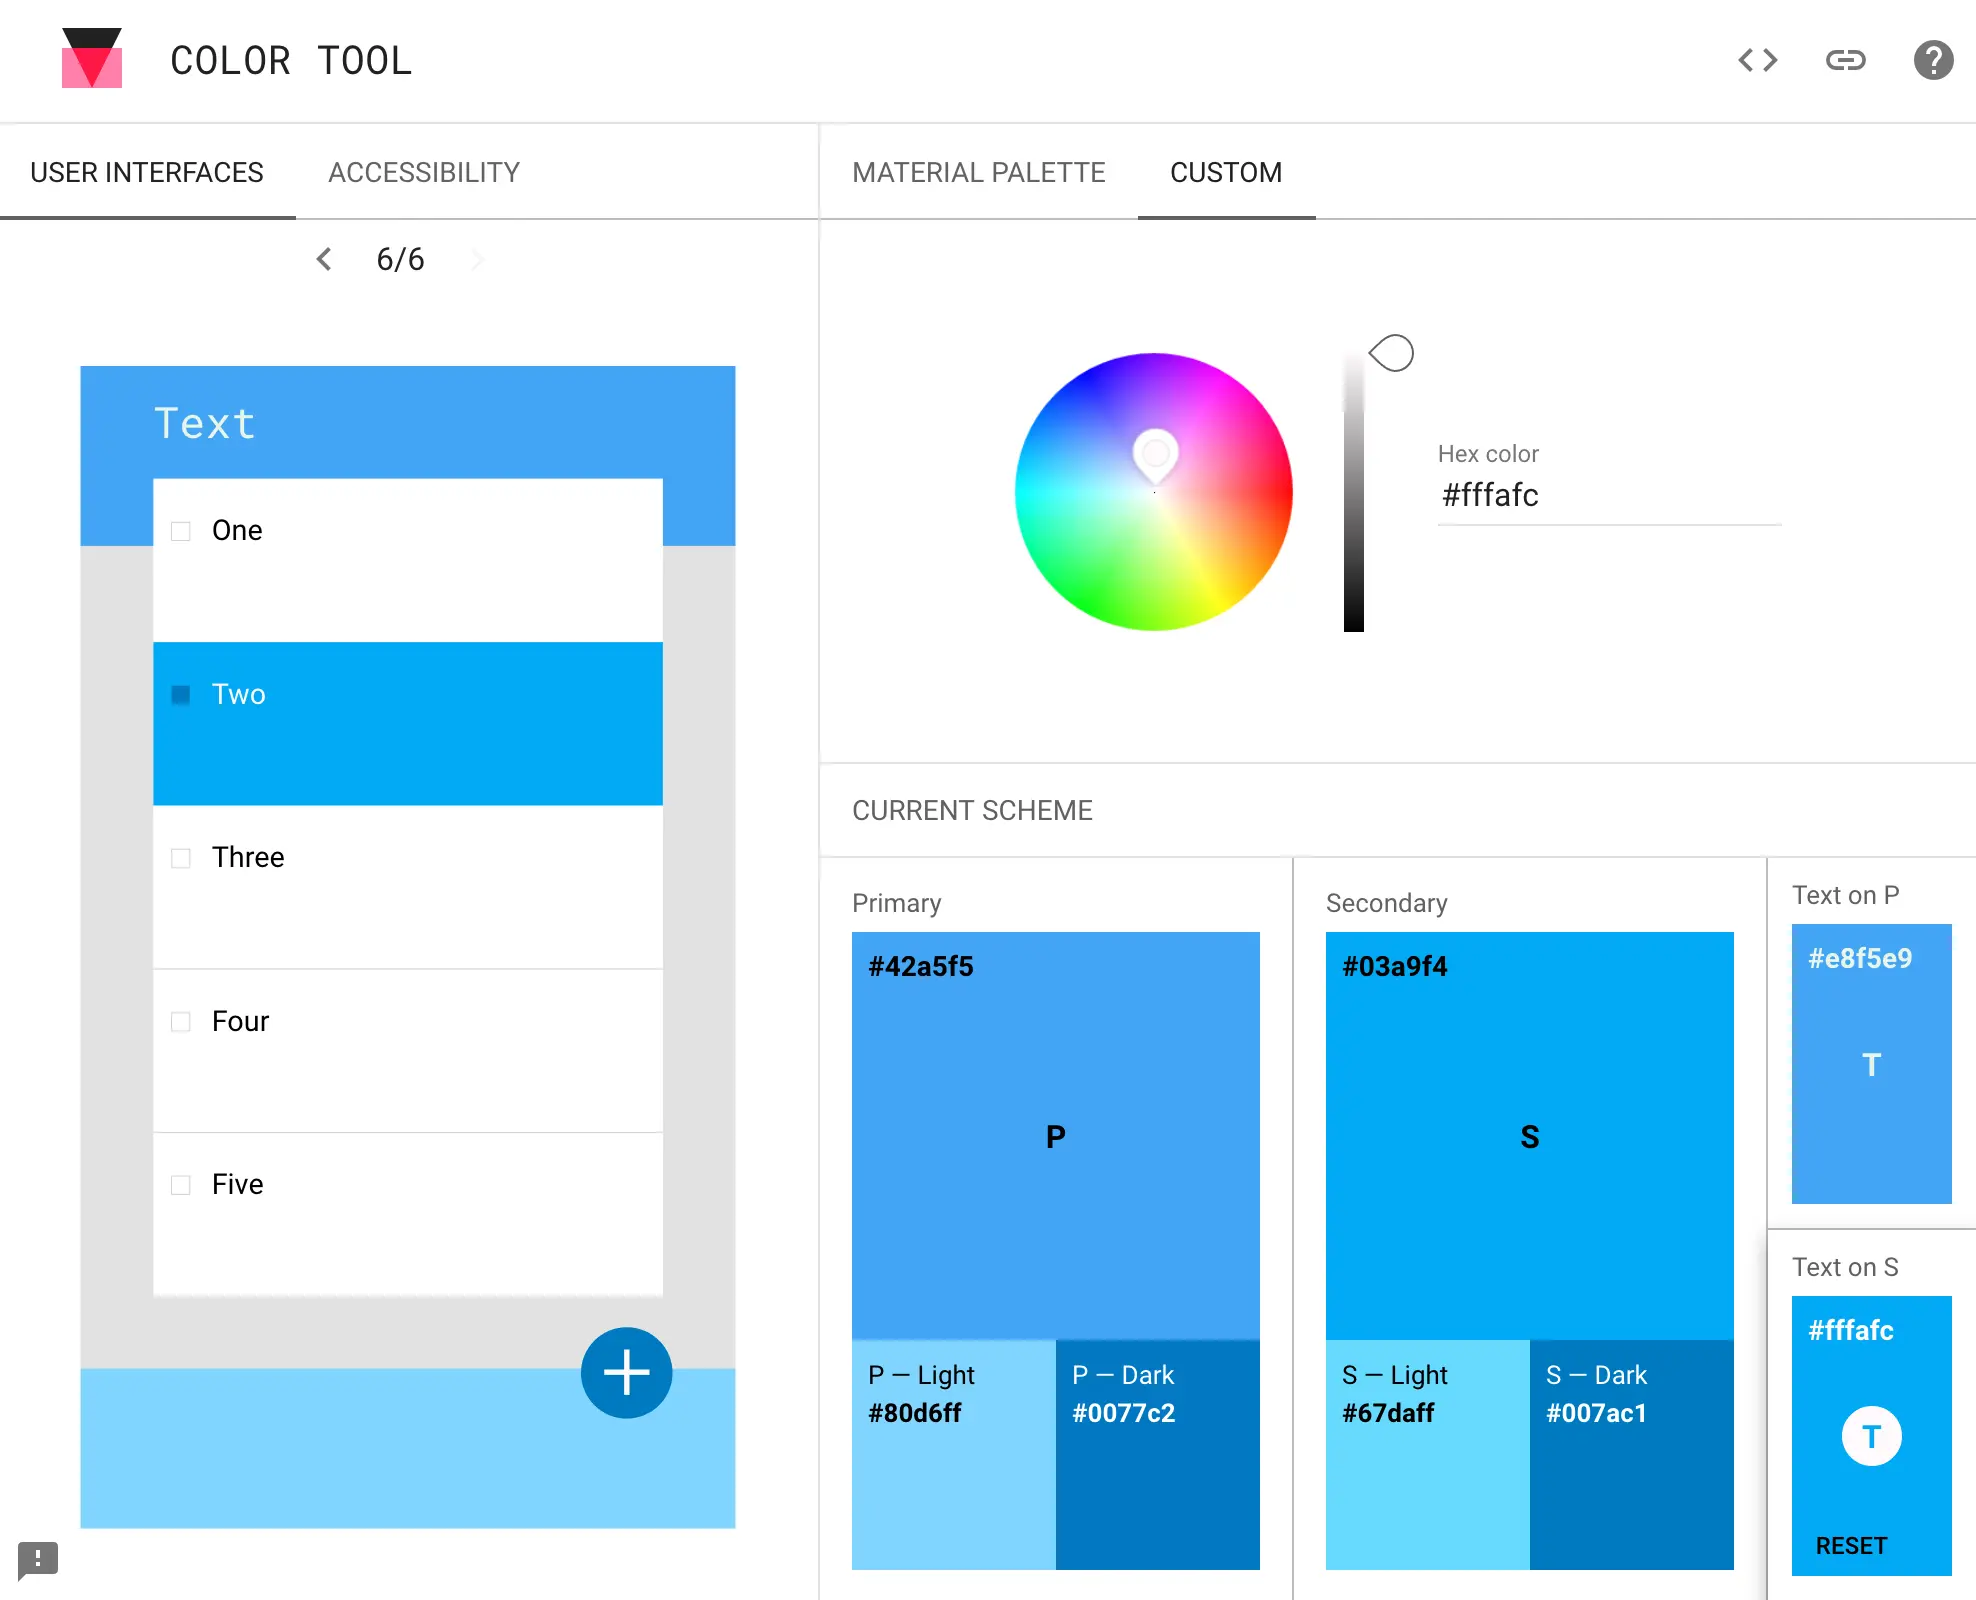Image resolution: width=1976 pixels, height=1600 pixels.
Task: Click the feedback icon in bottom corner
Action: tap(38, 1559)
